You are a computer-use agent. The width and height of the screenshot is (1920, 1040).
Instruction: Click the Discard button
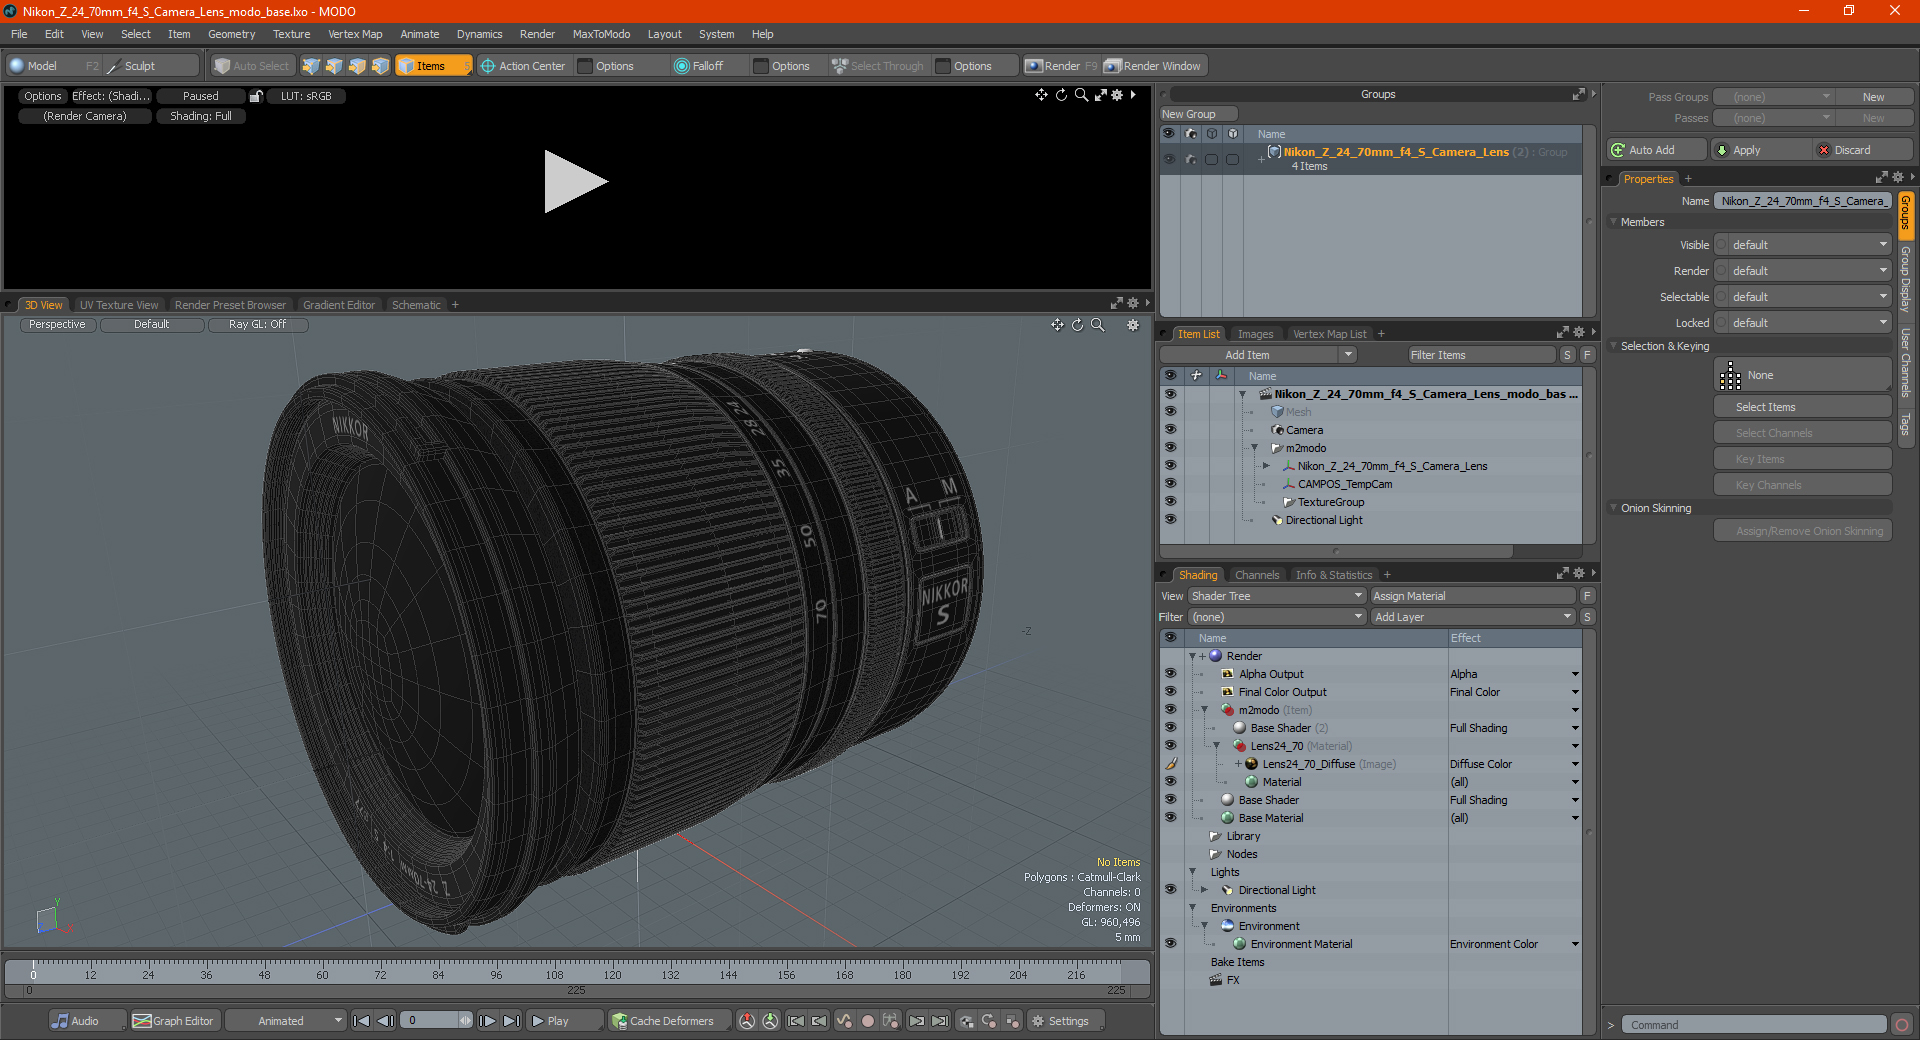click(x=1862, y=150)
